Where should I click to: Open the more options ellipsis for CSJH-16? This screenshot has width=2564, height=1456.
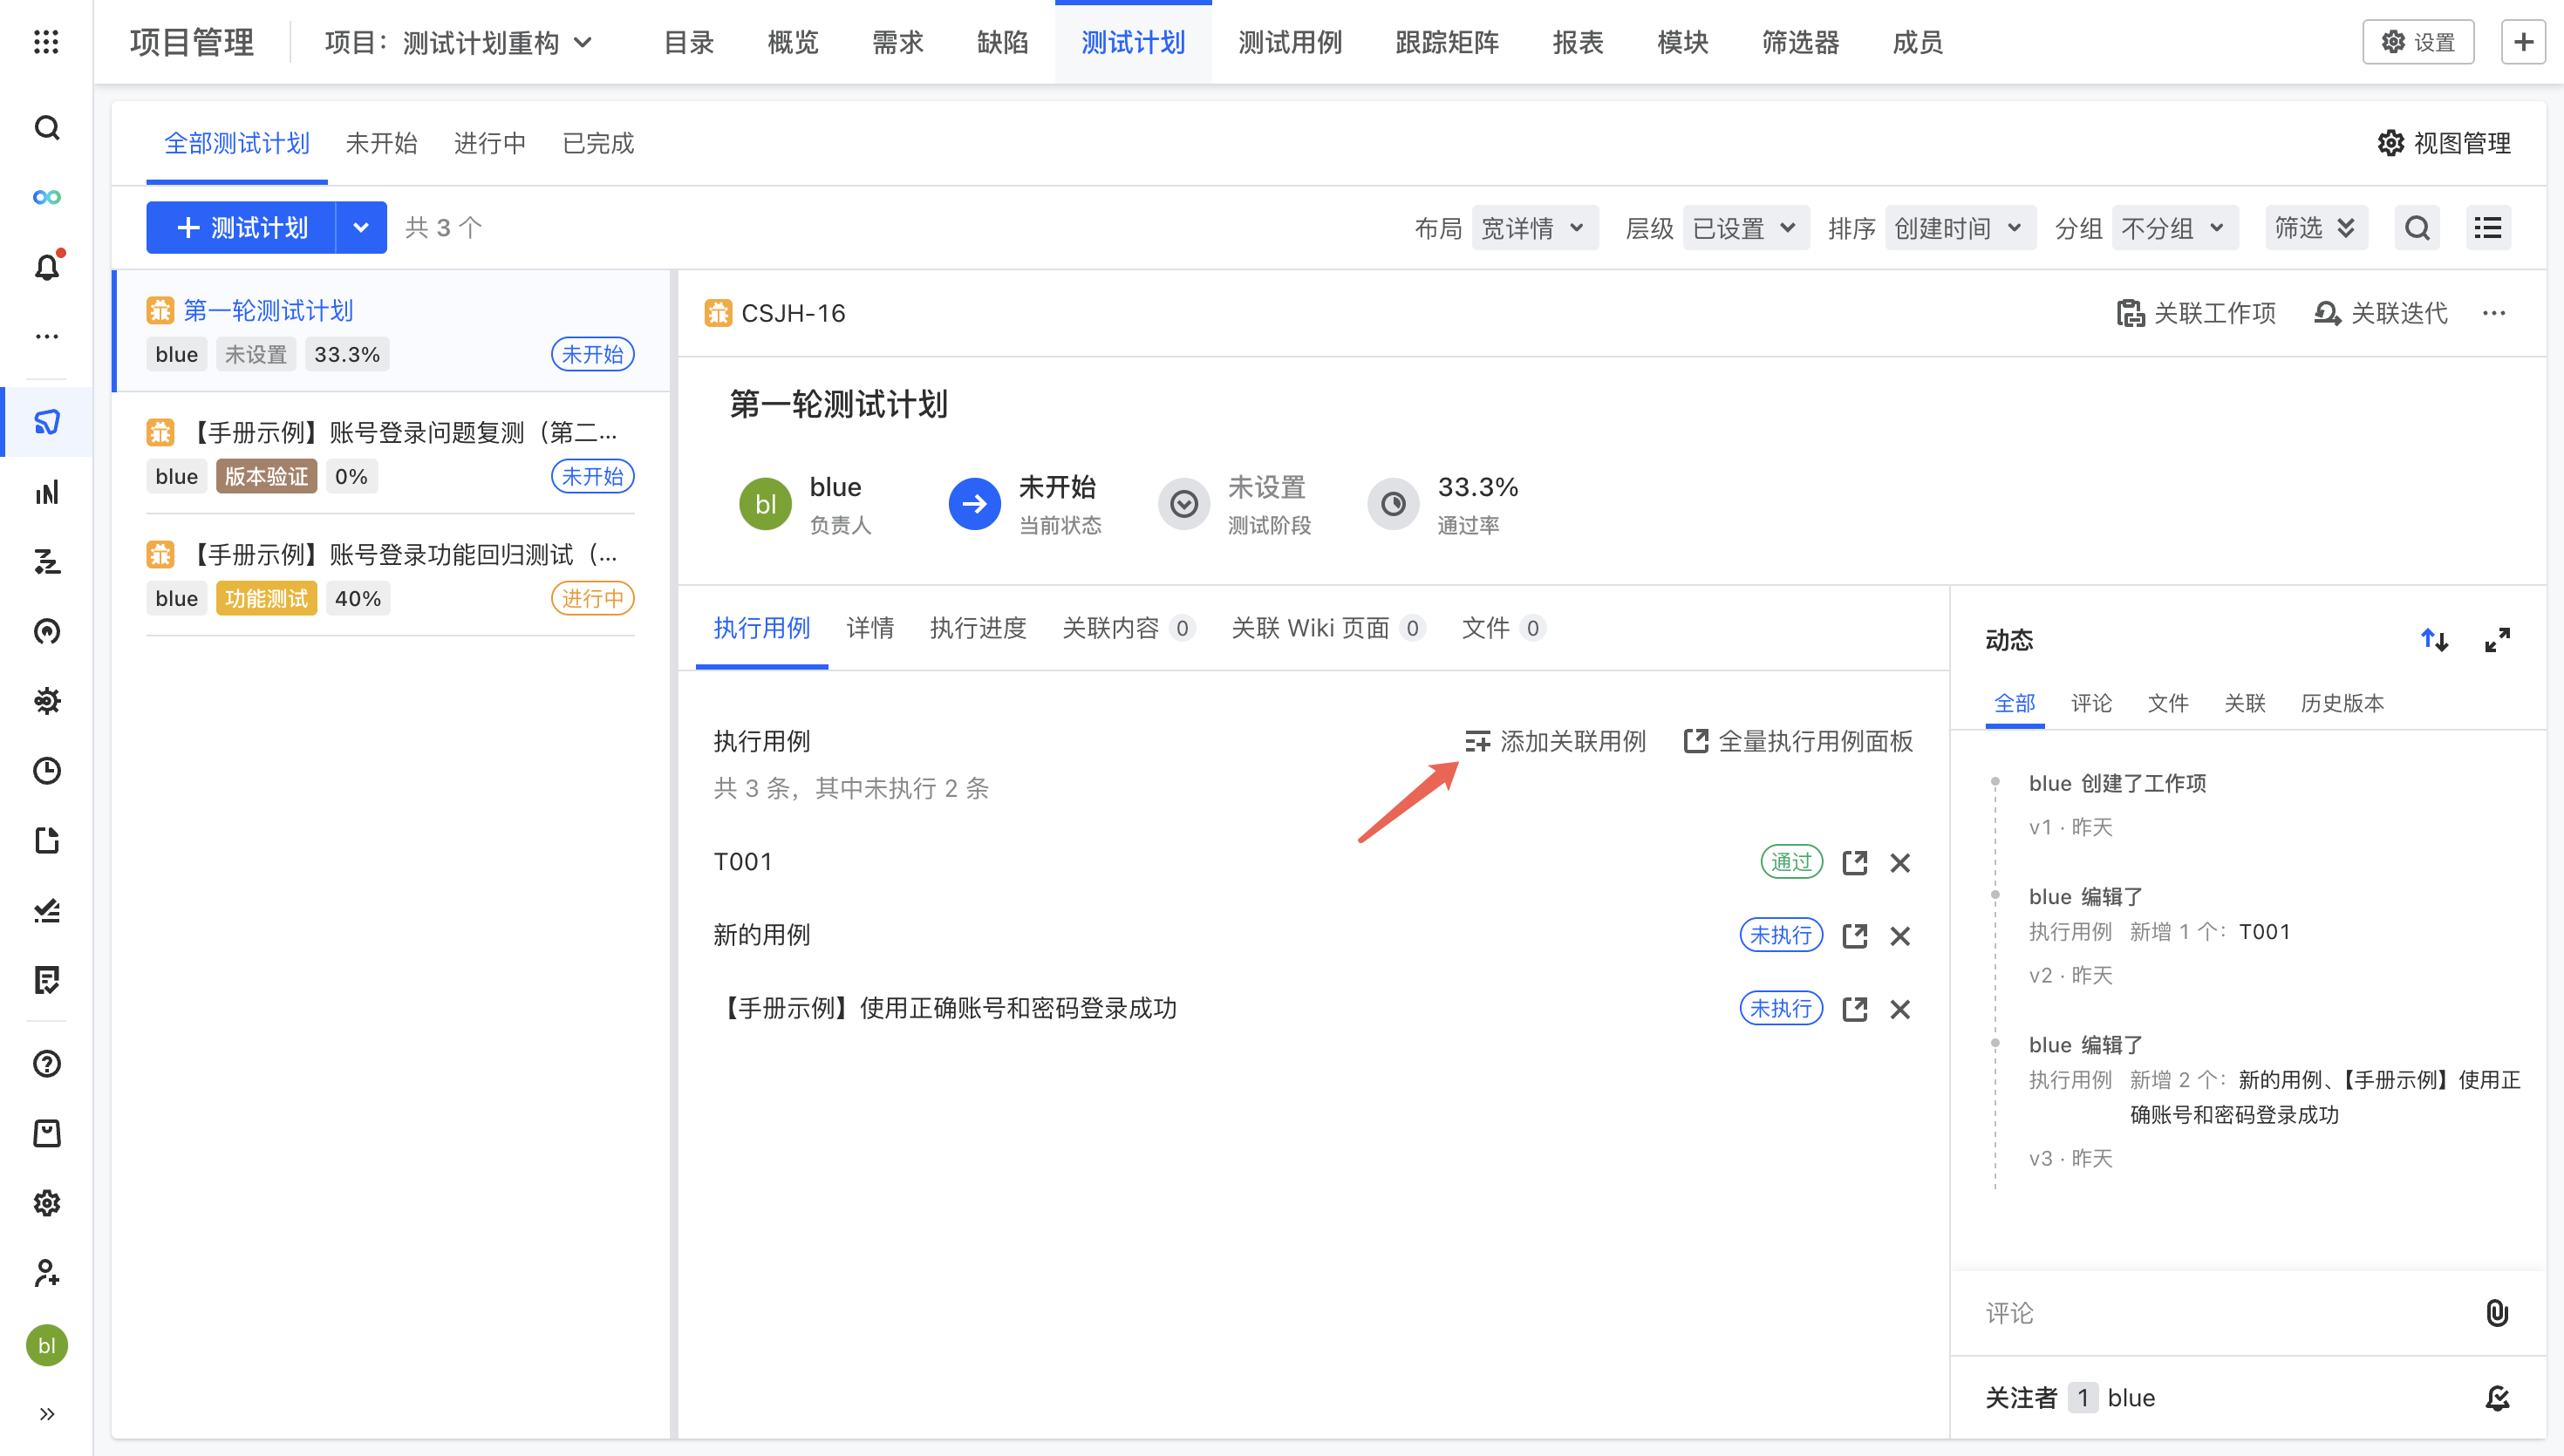2494,313
